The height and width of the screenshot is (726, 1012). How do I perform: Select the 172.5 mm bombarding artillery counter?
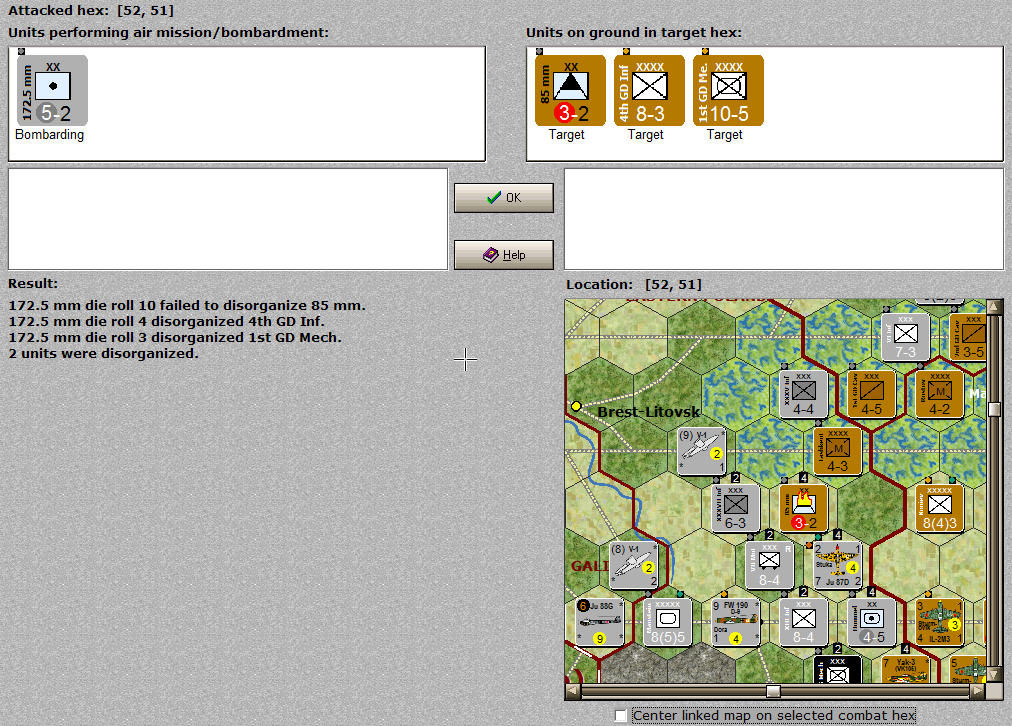click(52, 90)
